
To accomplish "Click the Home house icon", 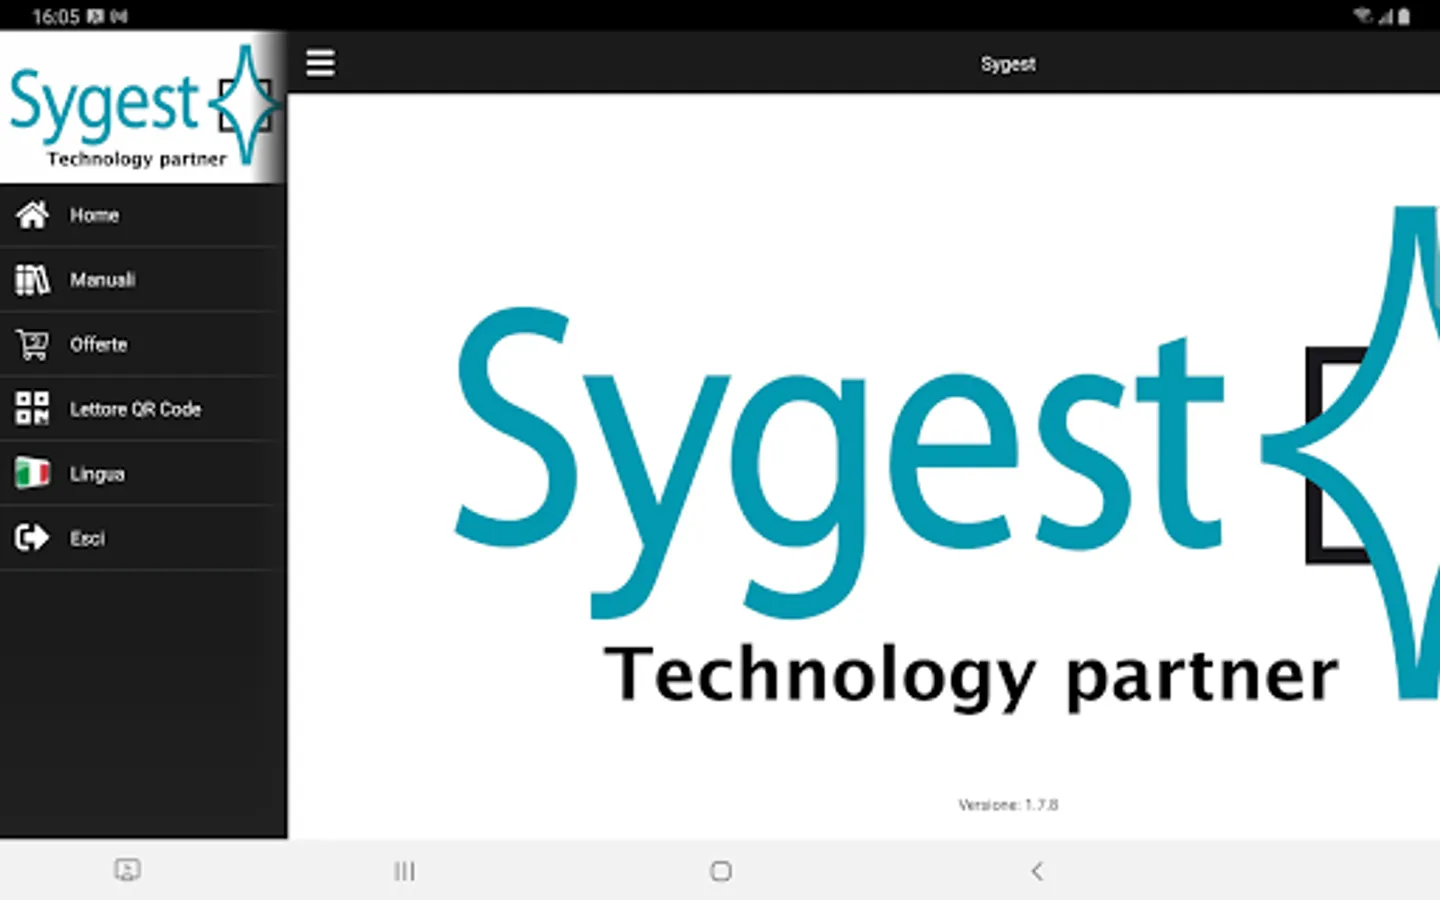I will [32, 215].
